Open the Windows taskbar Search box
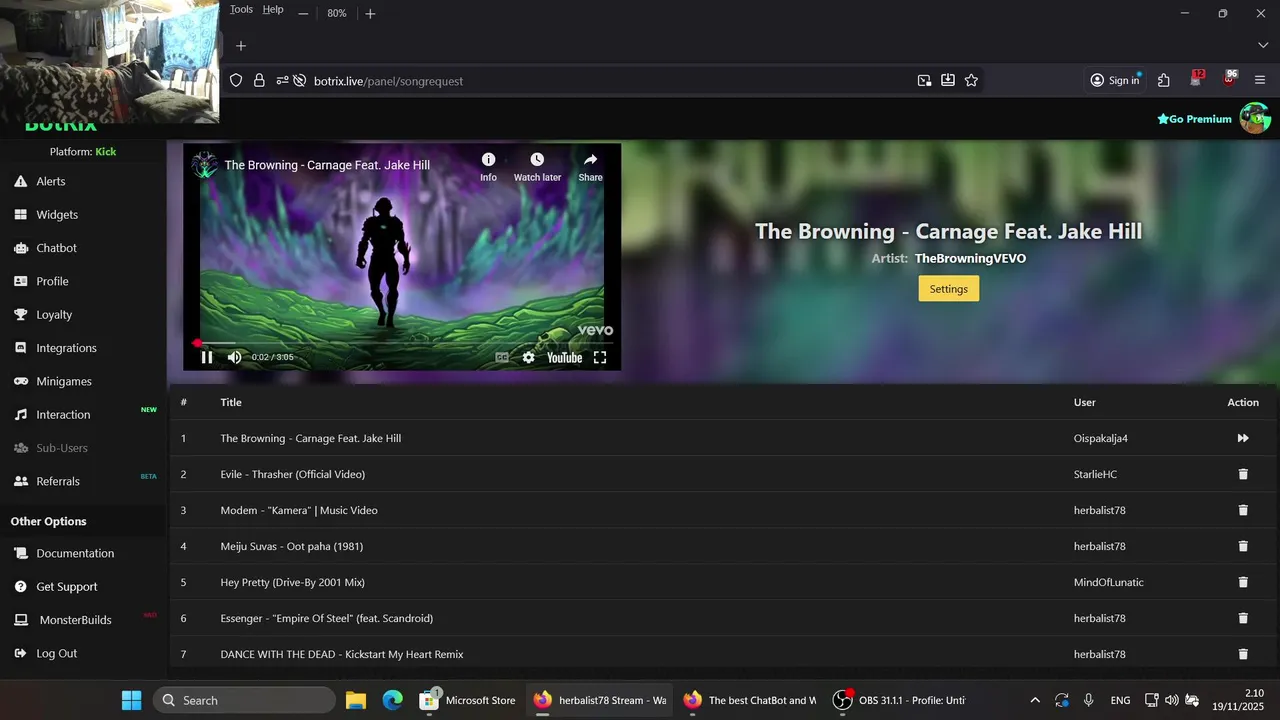This screenshot has width=1280, height=720. [x=244, y=700]
